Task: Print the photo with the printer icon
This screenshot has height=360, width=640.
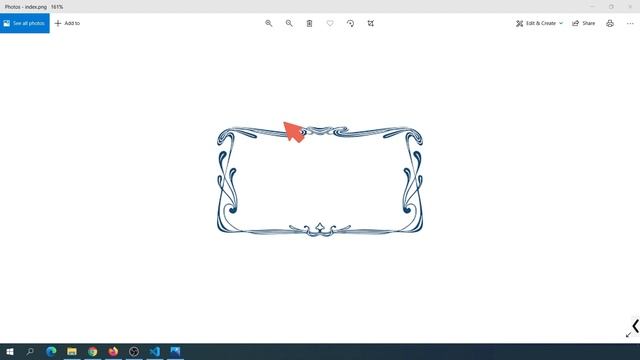Action: click(x=610, y=23)
